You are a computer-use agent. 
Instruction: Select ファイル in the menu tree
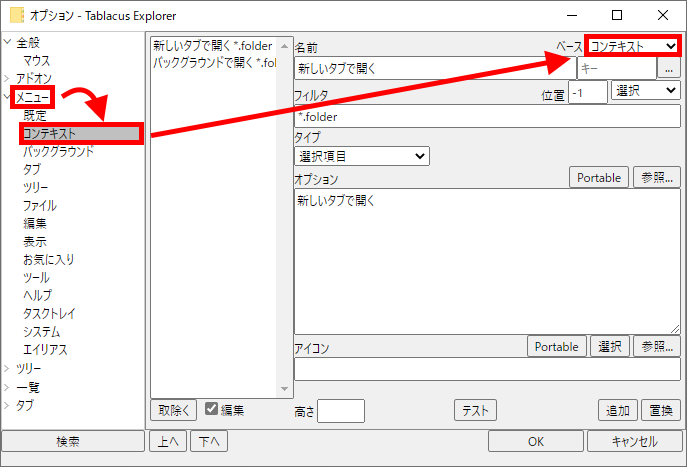(40, 205)
